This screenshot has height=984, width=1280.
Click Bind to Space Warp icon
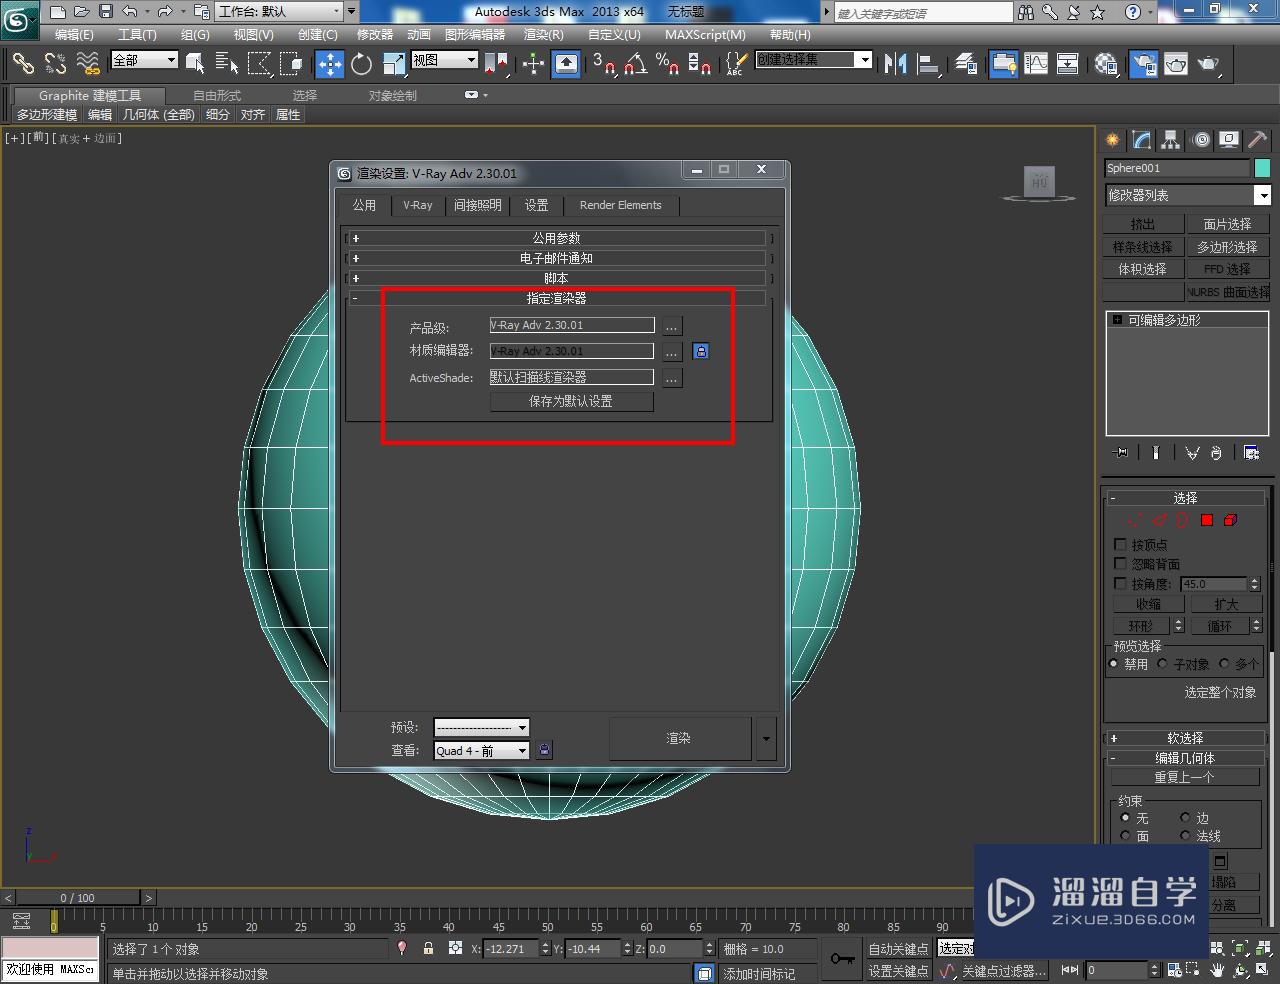(88, 63)
